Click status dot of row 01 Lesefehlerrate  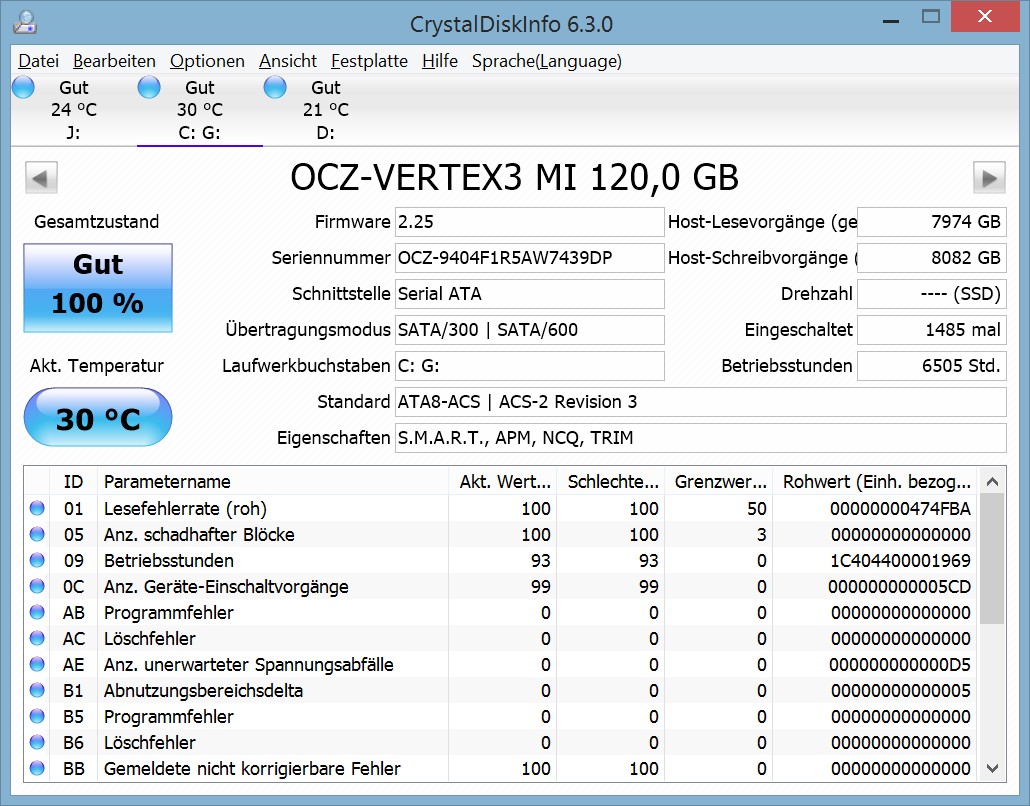37,508
